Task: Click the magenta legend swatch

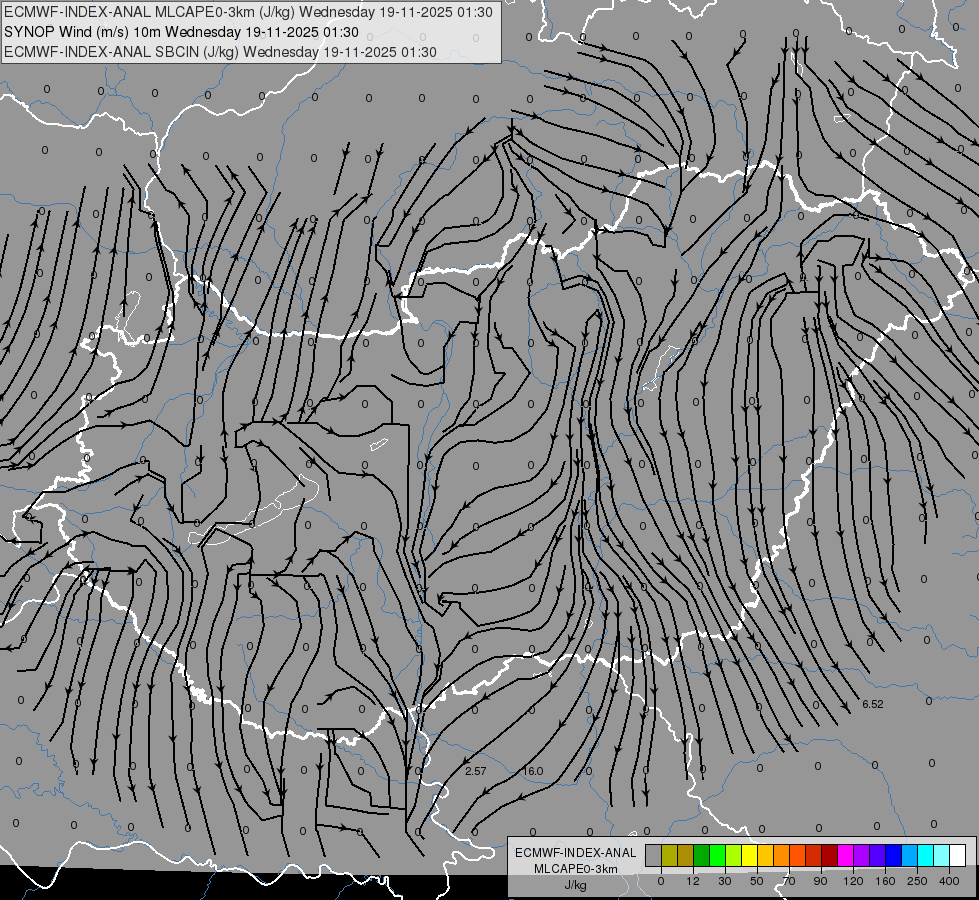Action: point(845,855)
